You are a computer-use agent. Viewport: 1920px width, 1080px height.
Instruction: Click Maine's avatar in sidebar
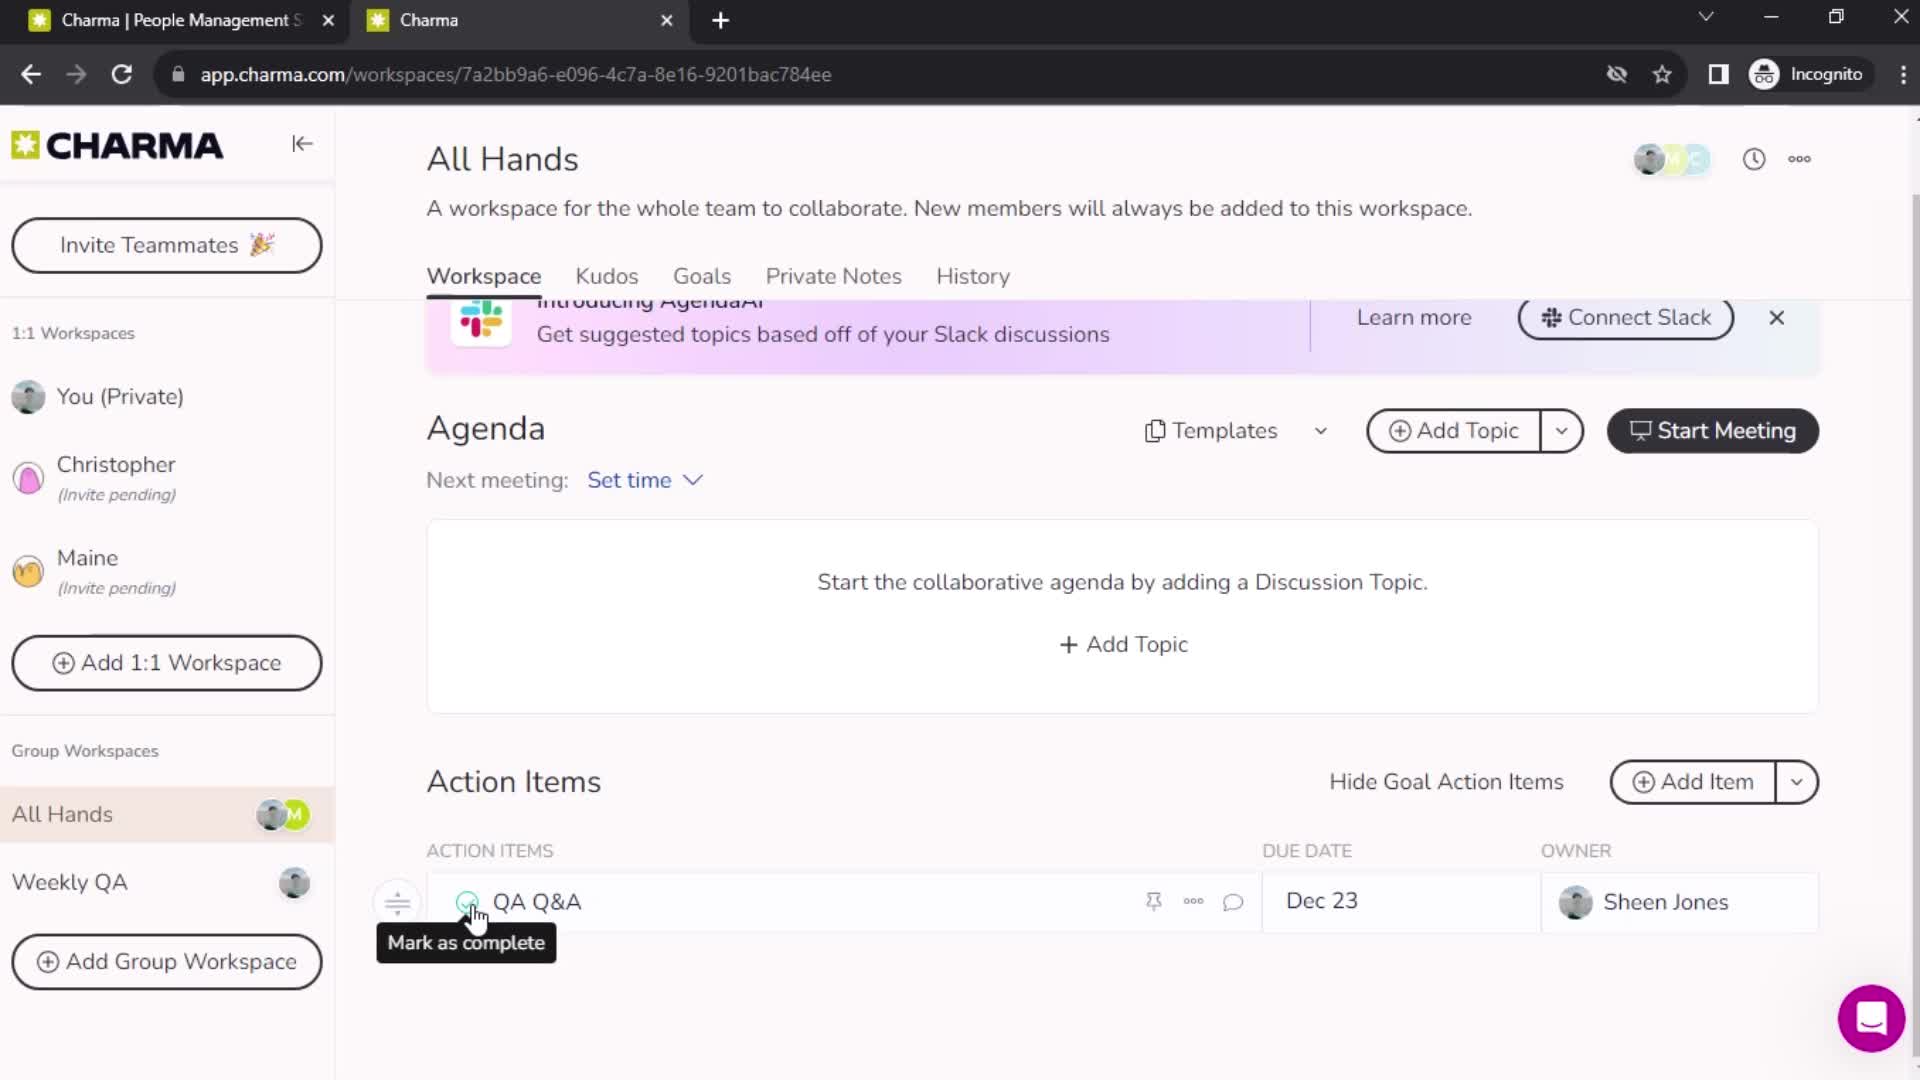[x=28, y=571]
